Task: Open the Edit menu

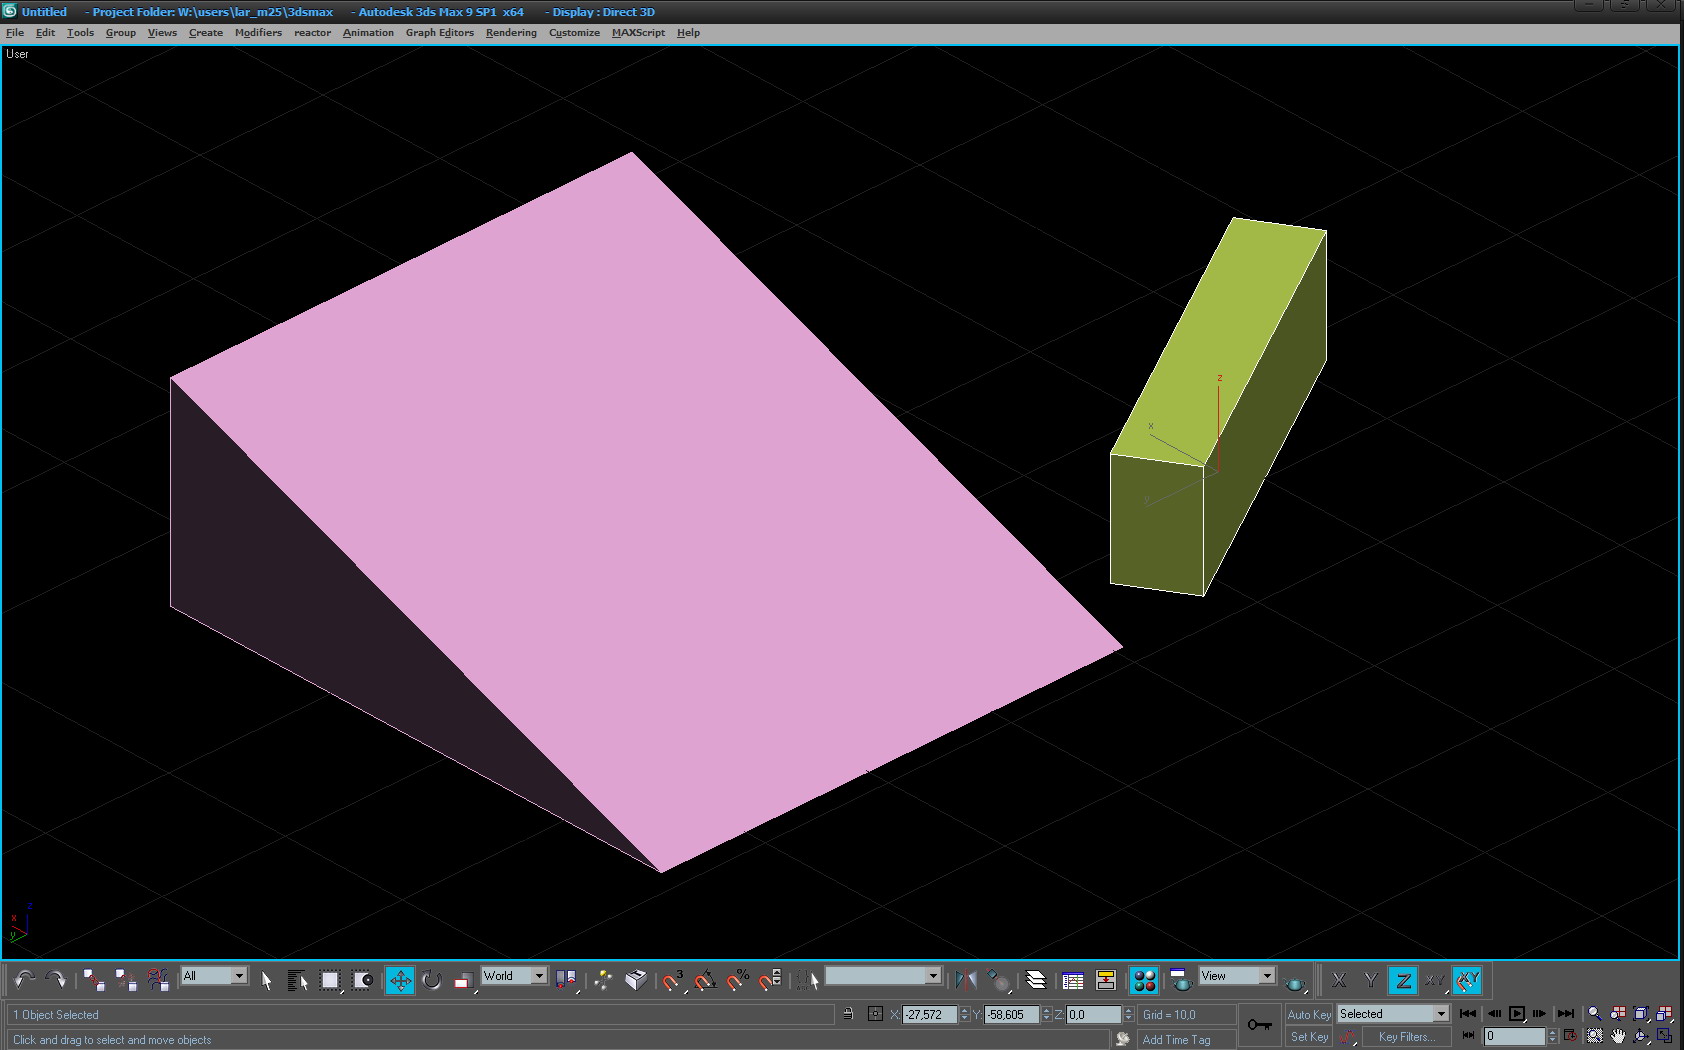Action: (45, 33)
